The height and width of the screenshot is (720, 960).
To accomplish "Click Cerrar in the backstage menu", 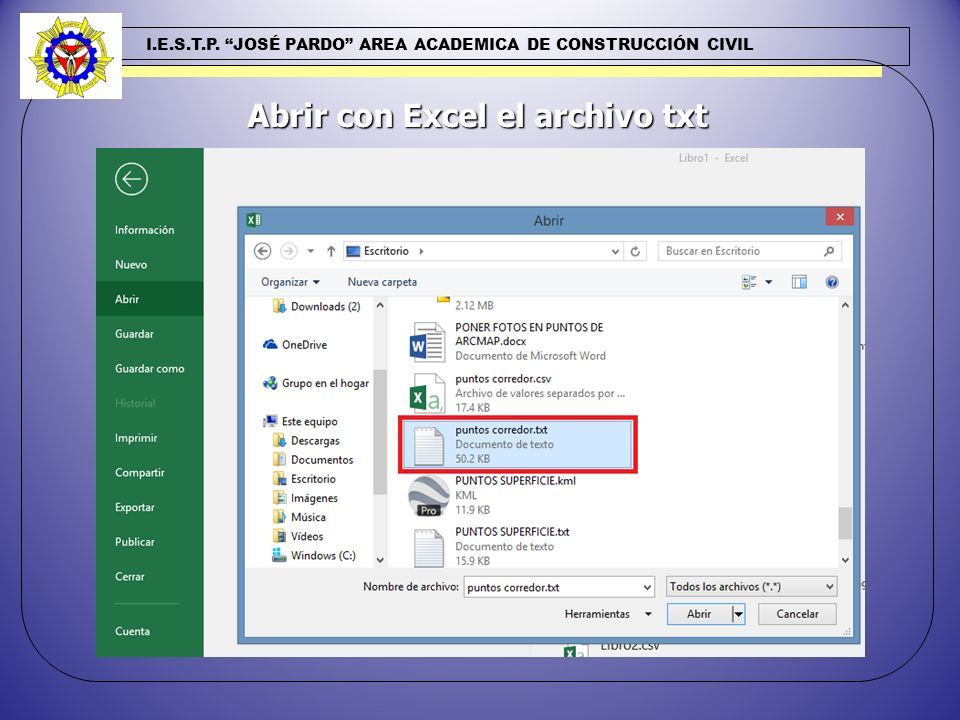I will pos(130,576).
